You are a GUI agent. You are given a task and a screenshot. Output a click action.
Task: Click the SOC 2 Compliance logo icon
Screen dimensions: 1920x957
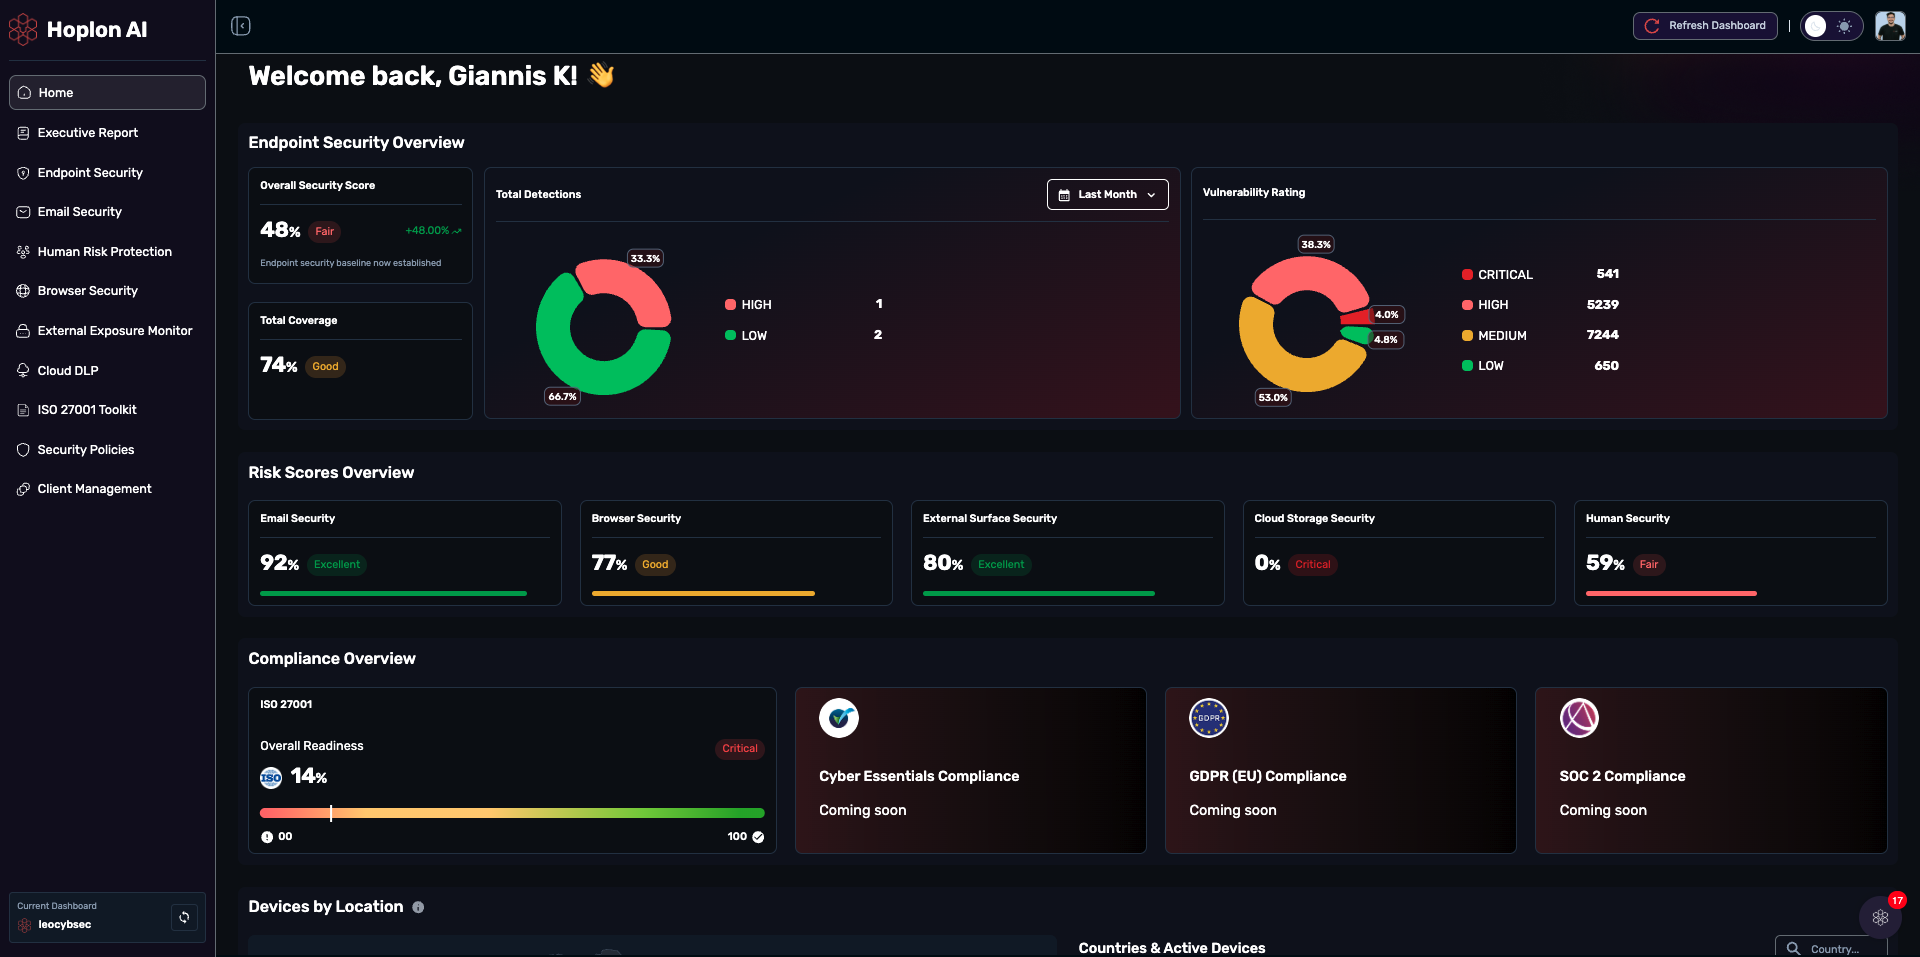[x=1579, y=718]
